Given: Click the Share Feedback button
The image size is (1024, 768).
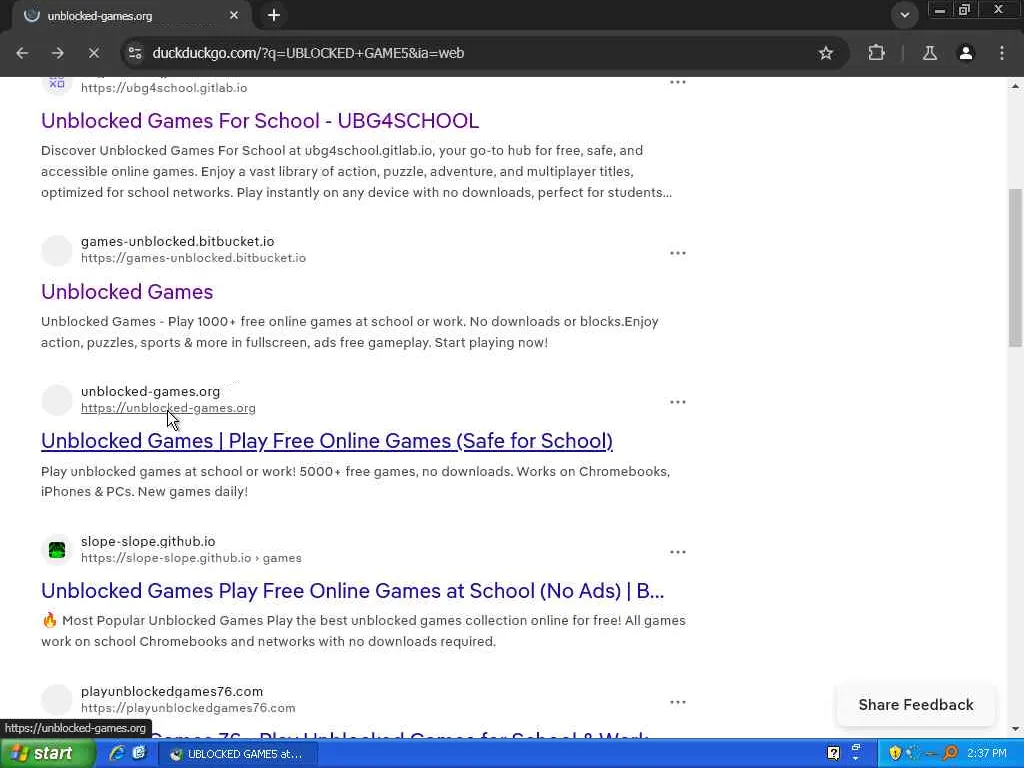Looking at the screenshot, I should 916,705.
